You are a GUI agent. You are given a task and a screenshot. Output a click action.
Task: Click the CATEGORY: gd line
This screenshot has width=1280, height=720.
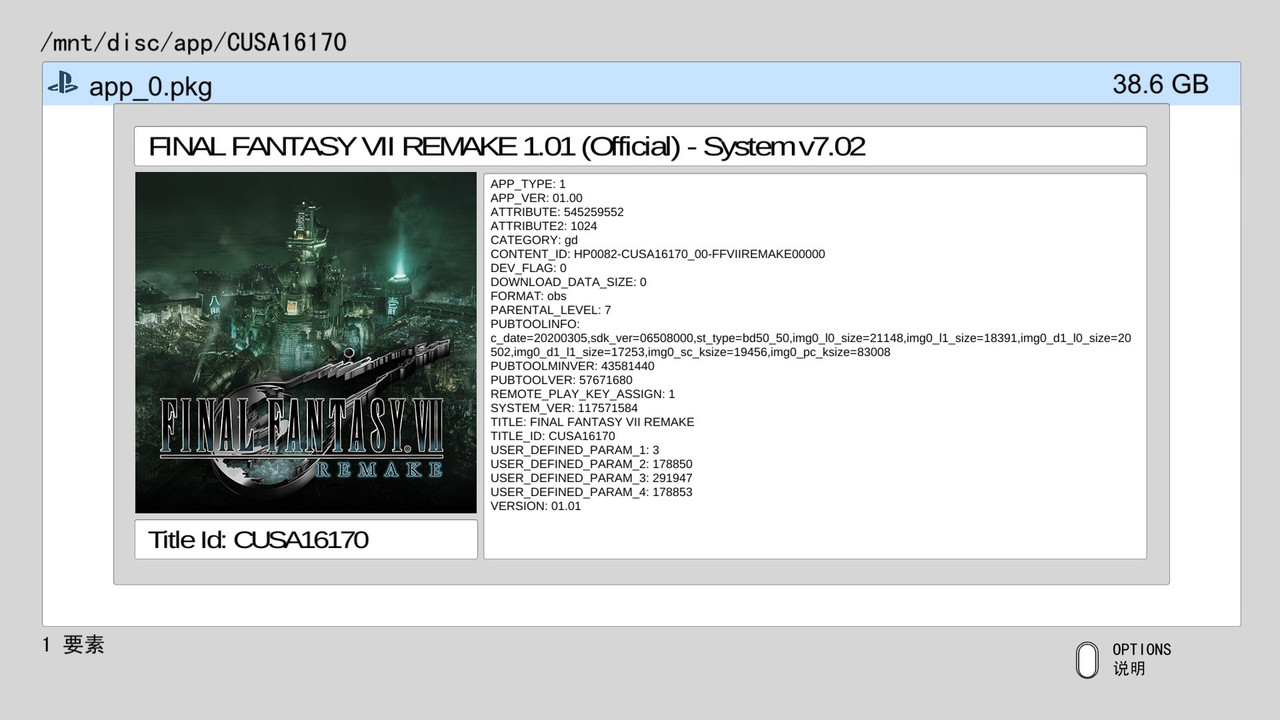point(534,240)
